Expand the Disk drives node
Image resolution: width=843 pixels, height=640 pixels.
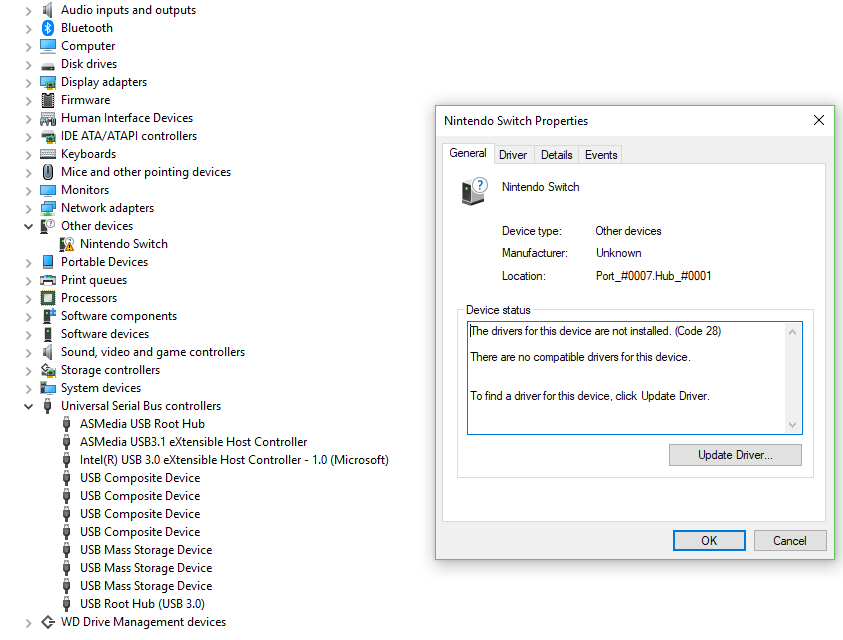coord(28,65)
